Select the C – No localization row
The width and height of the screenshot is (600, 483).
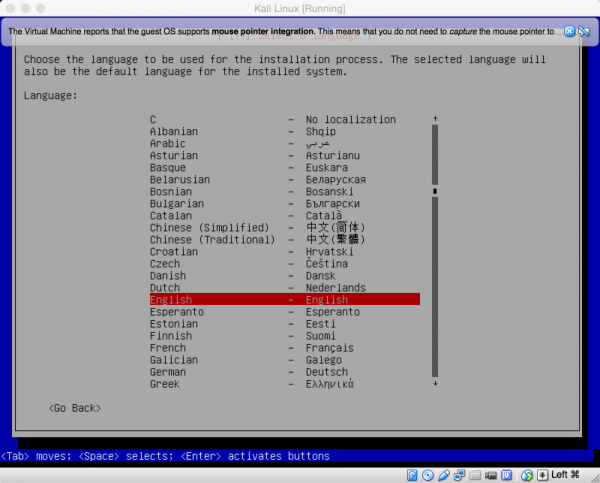[x=285, y=119]
